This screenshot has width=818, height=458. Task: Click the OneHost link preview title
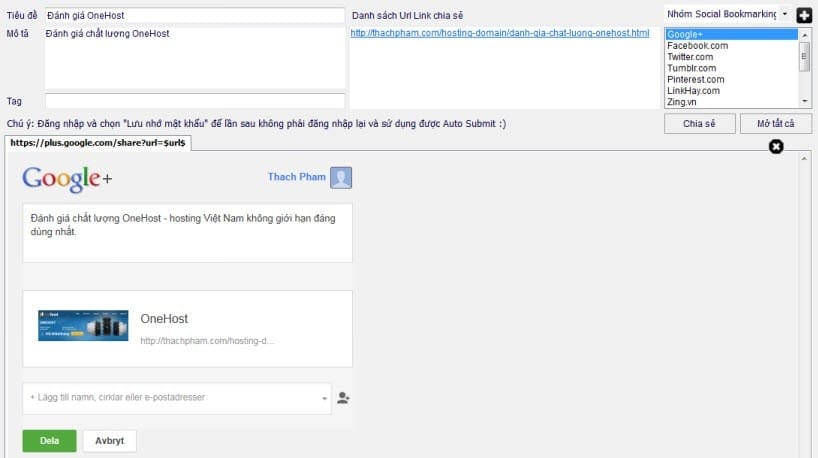164,319
